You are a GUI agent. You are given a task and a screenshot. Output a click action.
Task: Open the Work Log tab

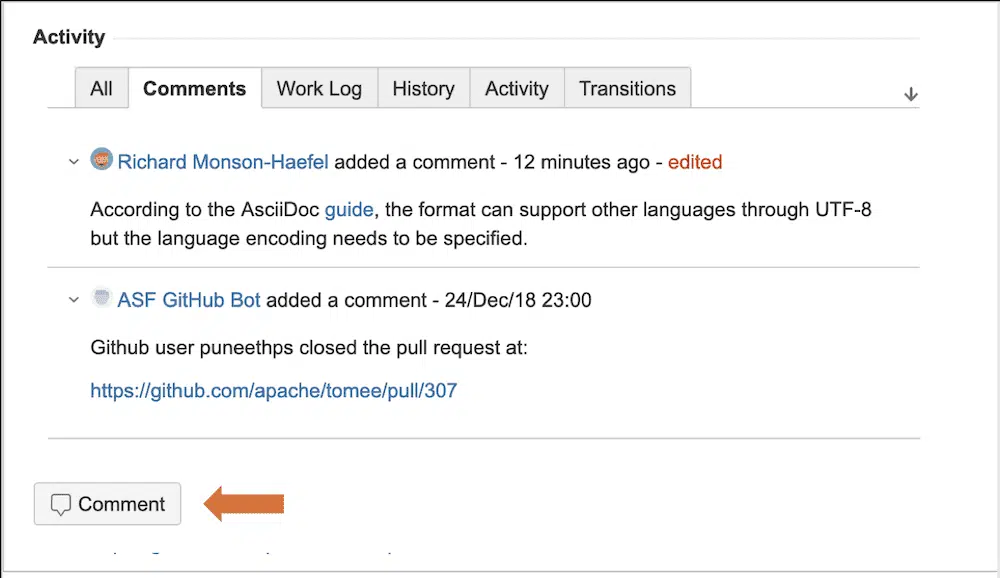click(319, 88)
